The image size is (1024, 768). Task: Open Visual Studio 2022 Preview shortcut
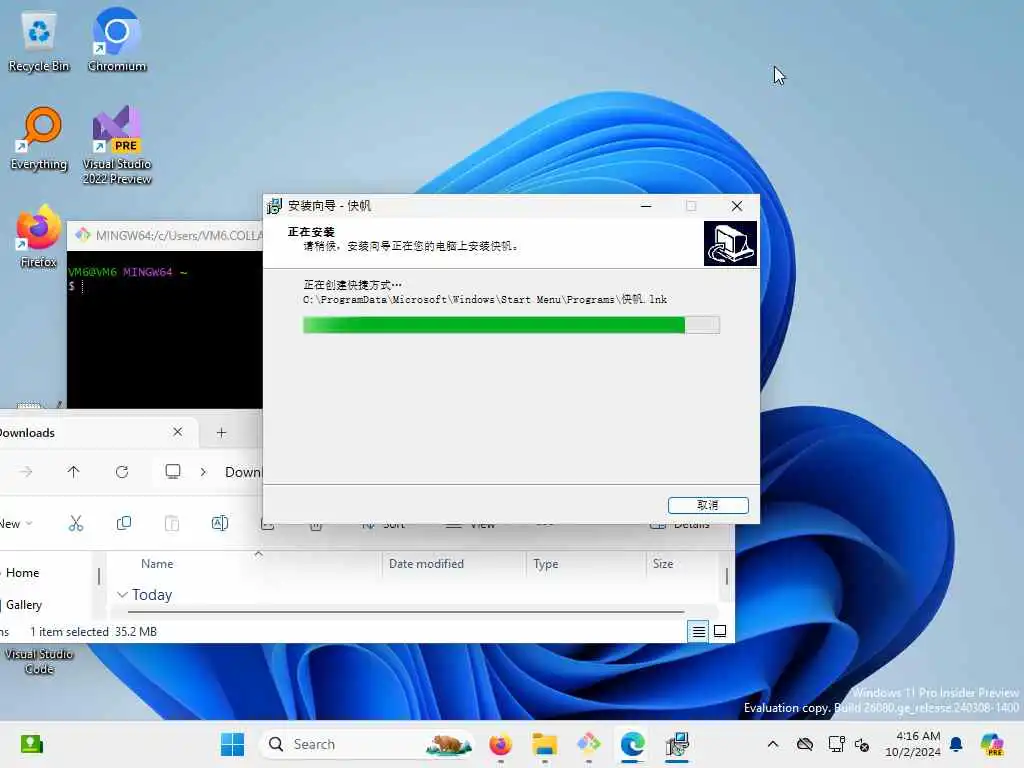pyautogui.click(x=117, y=145)
